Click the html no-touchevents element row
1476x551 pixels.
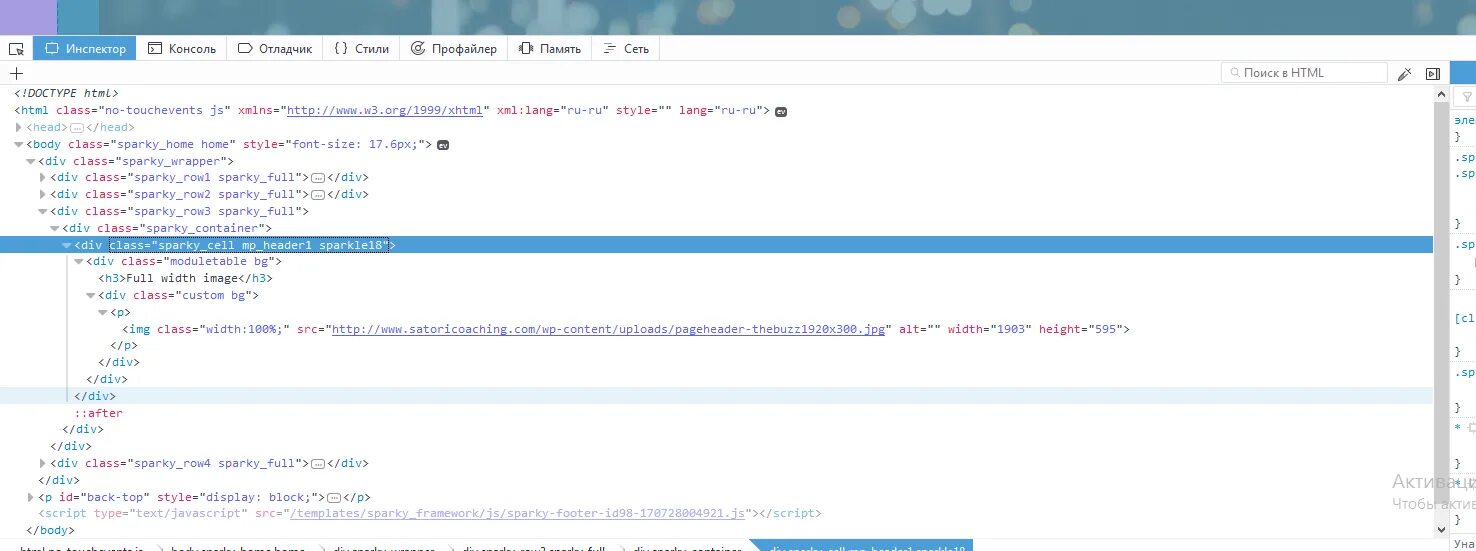[716, 111]
